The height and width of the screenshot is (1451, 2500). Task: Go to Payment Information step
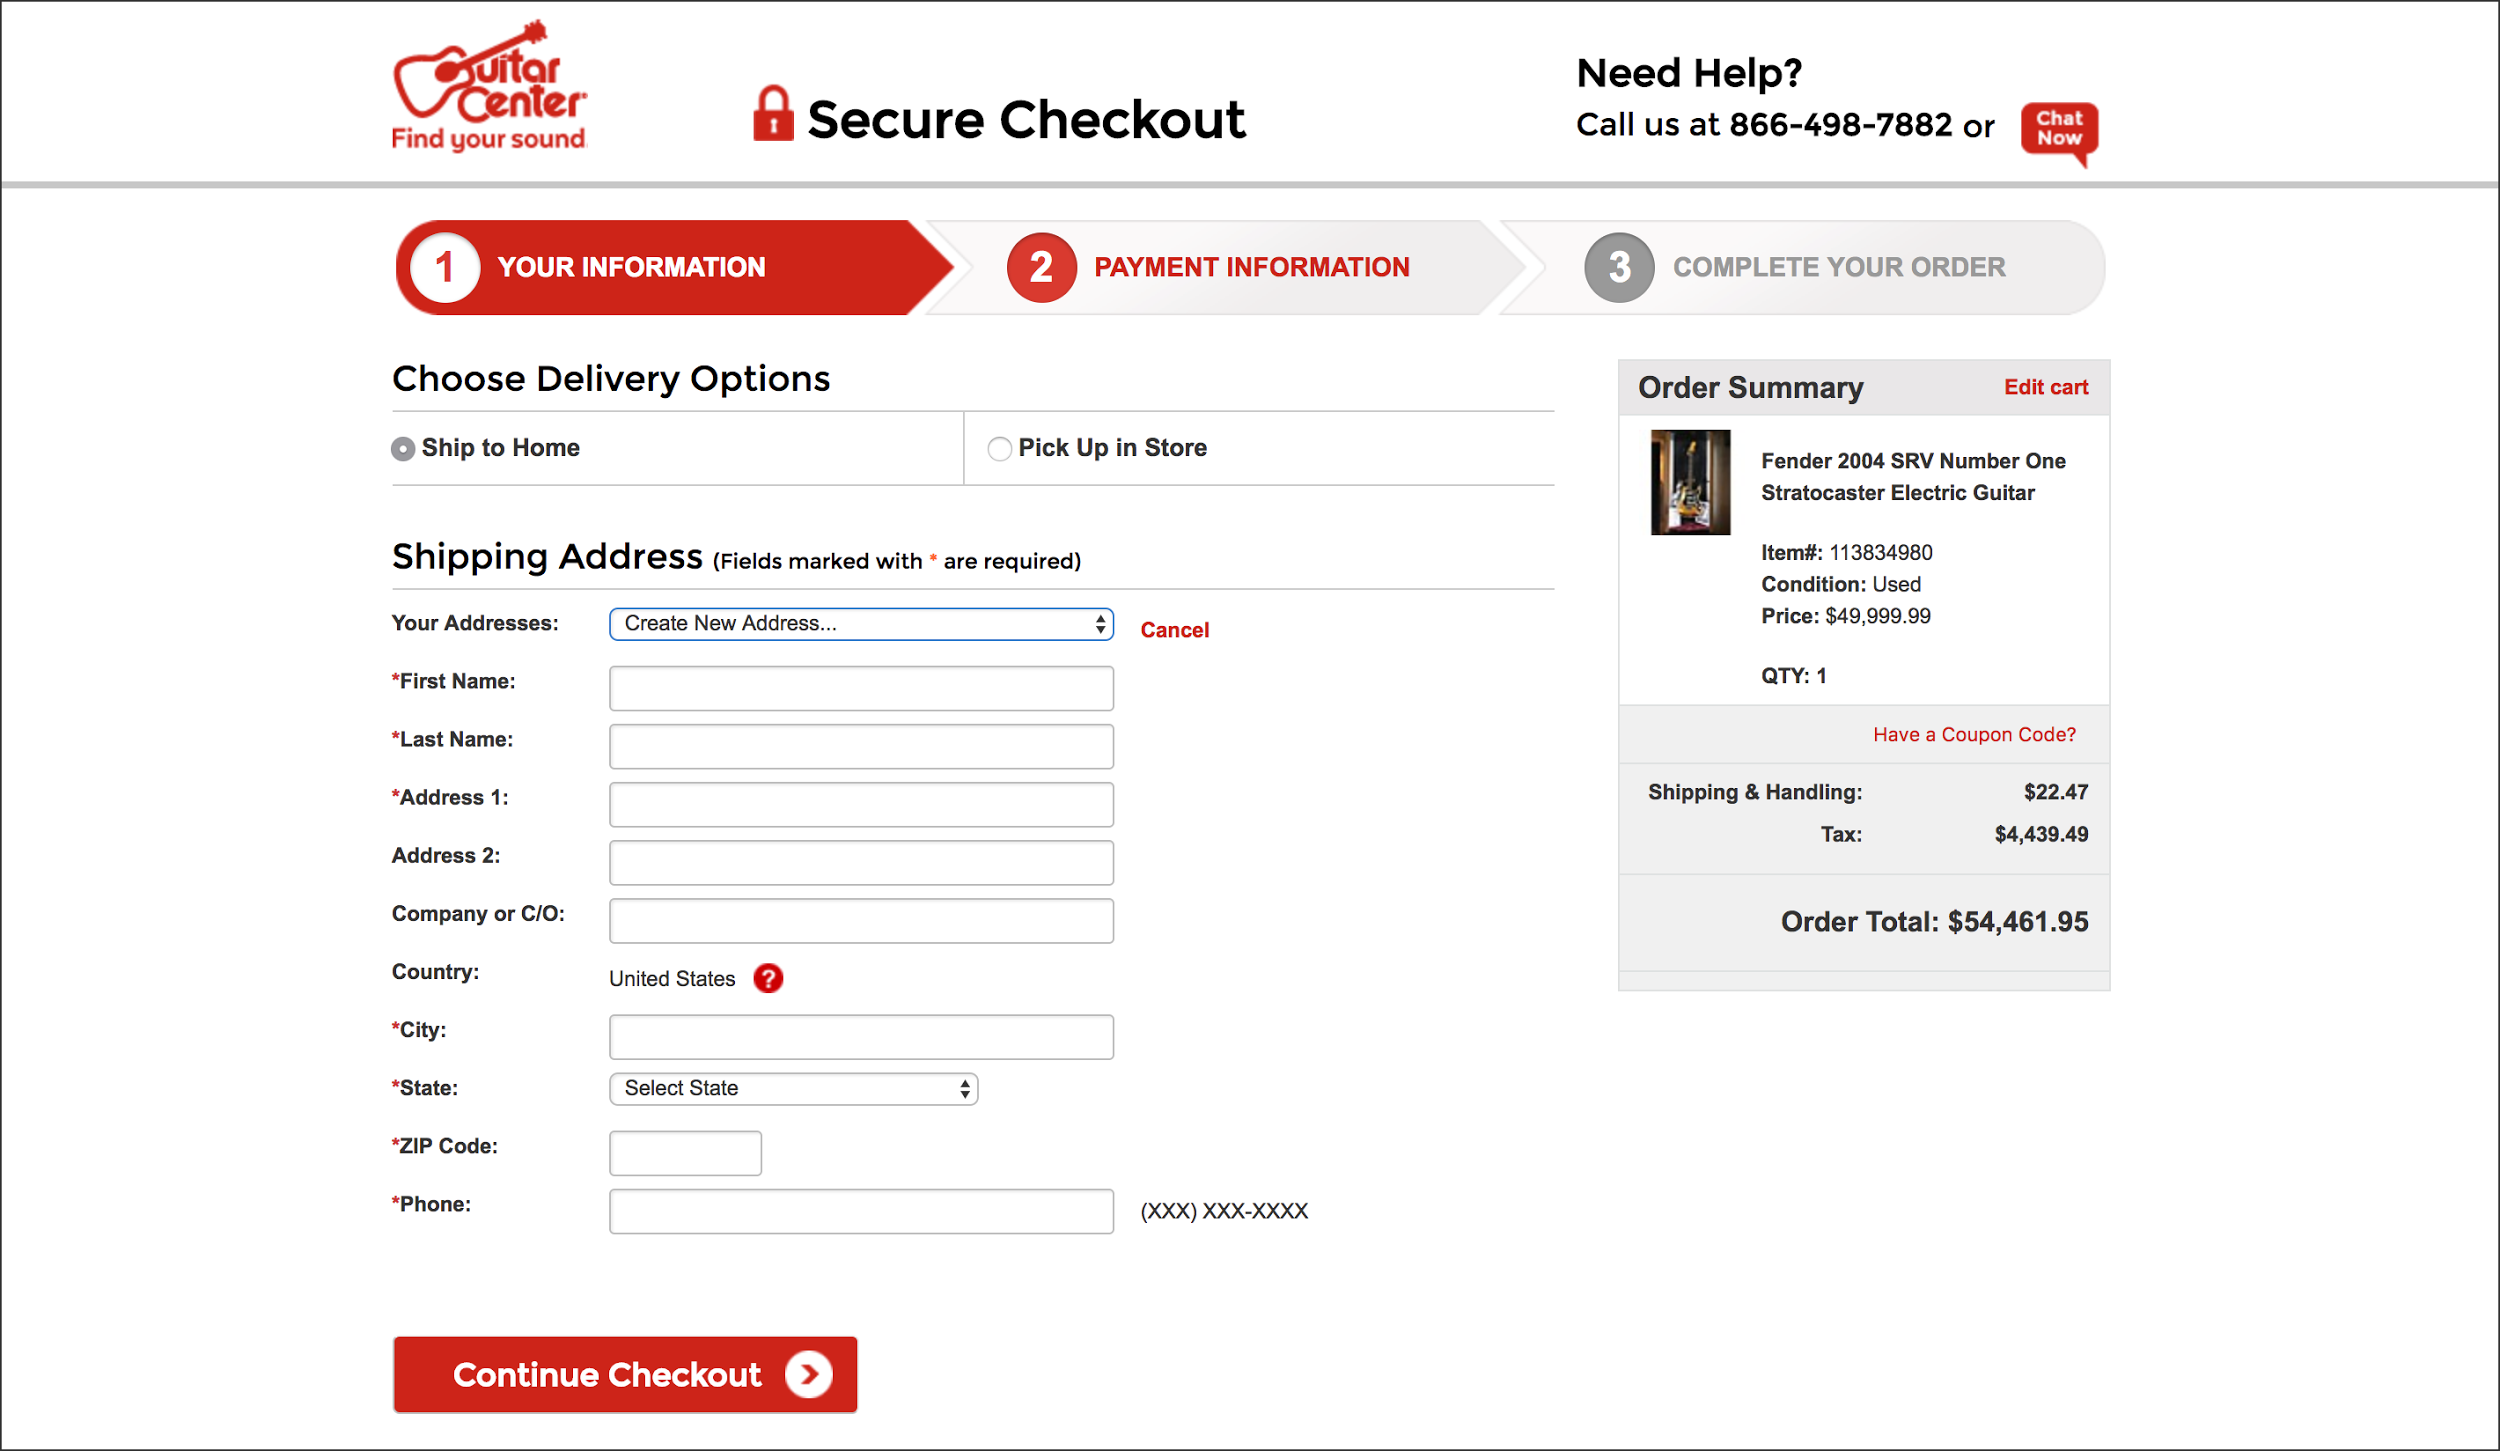pyautogui.click(x=1251, y=267)
